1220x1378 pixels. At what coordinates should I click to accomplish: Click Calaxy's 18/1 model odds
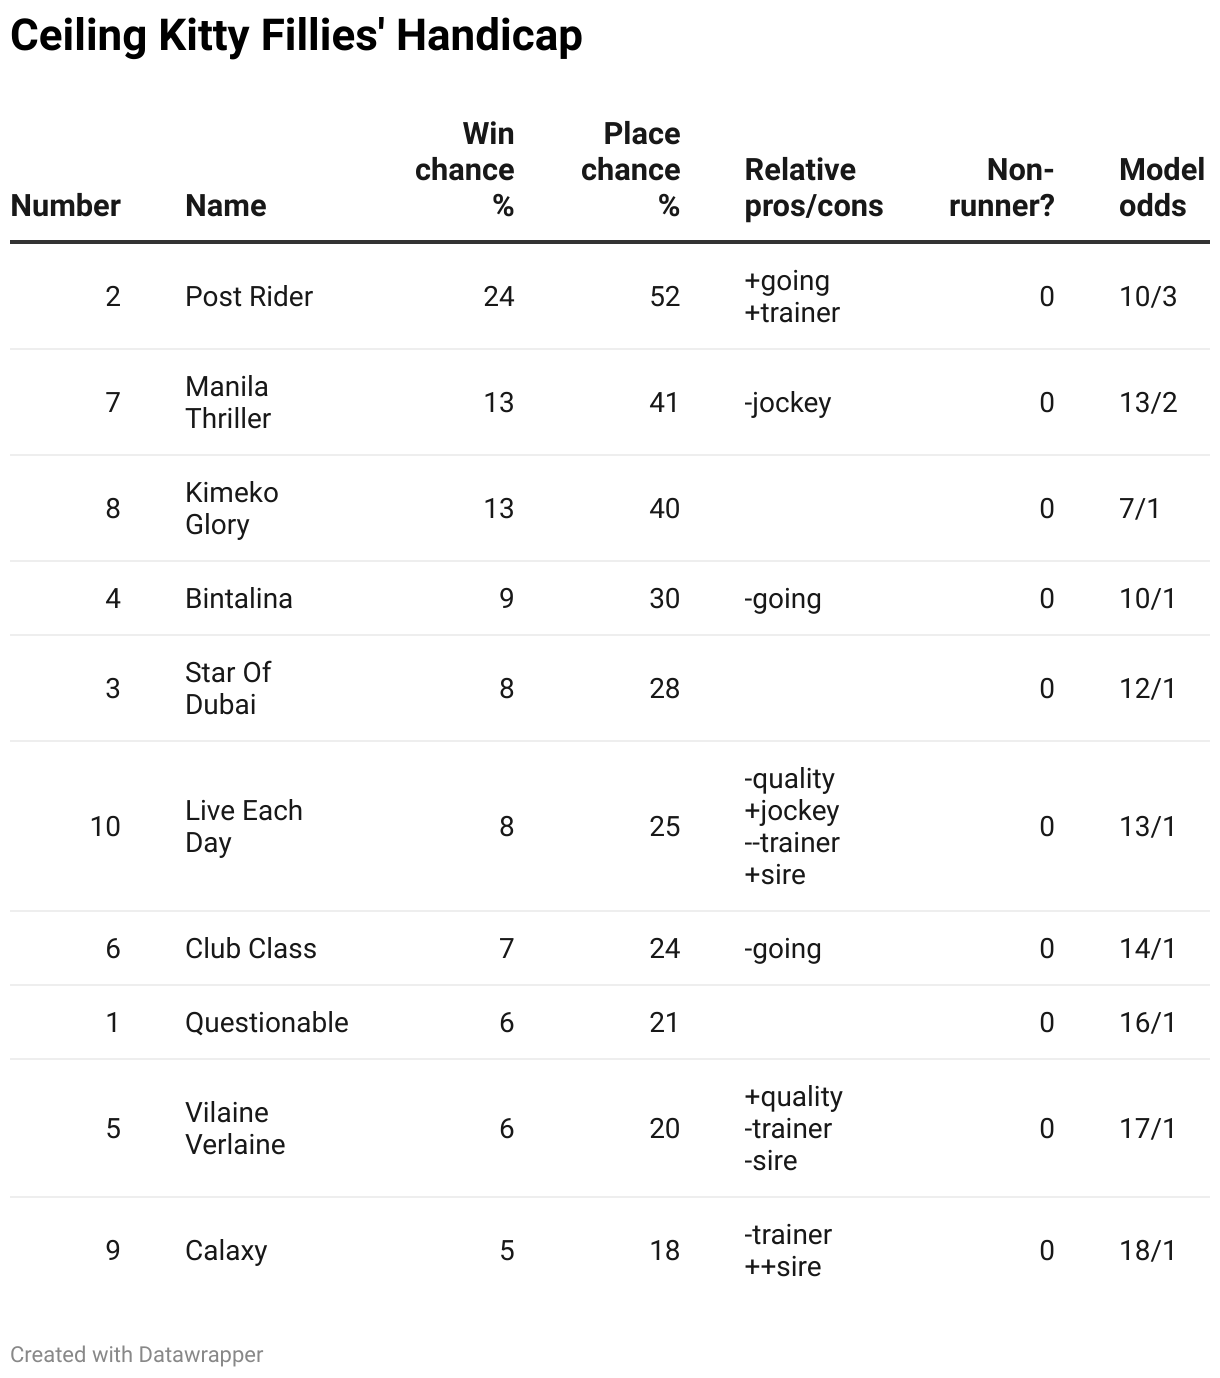point(1147,1250)
